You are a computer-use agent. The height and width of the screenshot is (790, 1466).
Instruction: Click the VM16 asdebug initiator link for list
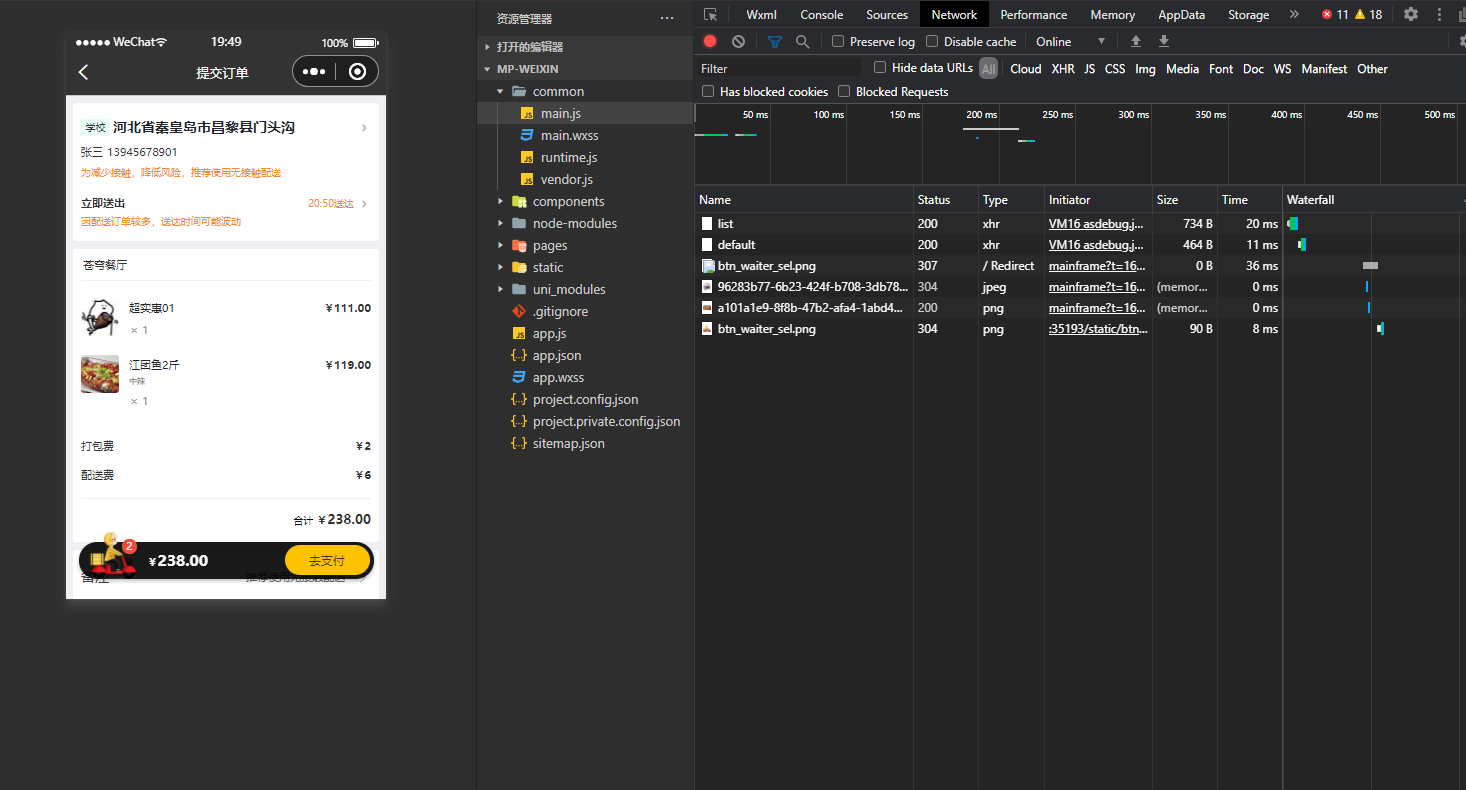1095,224
